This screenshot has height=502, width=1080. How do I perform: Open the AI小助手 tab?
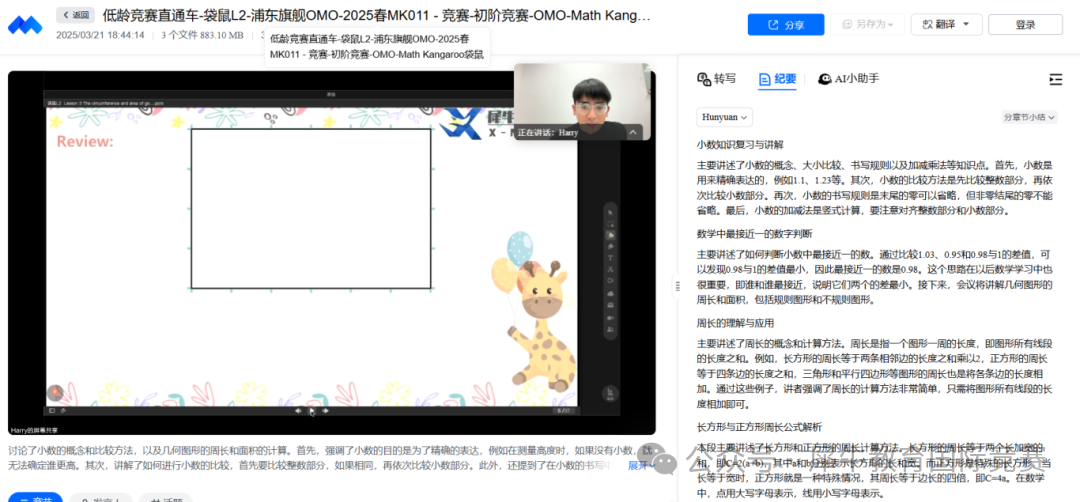pos(849,79)
